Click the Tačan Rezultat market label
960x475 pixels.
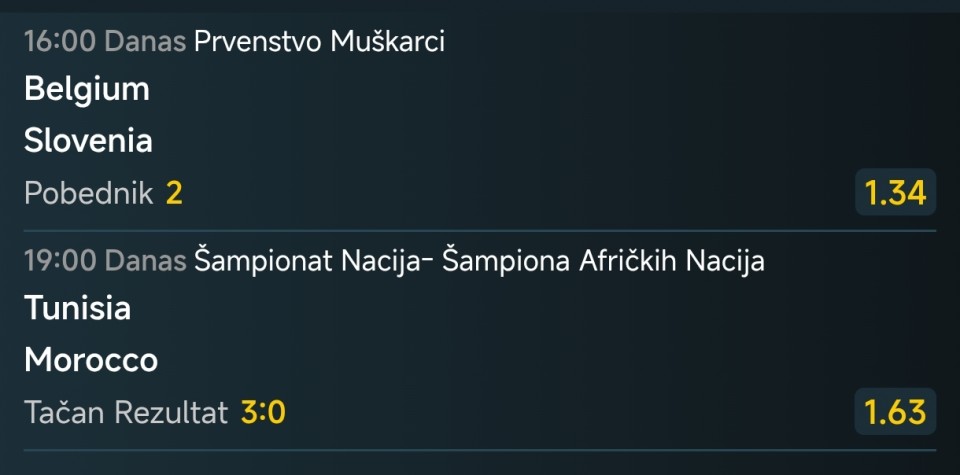pyautogui.click(x=126, y=413)
